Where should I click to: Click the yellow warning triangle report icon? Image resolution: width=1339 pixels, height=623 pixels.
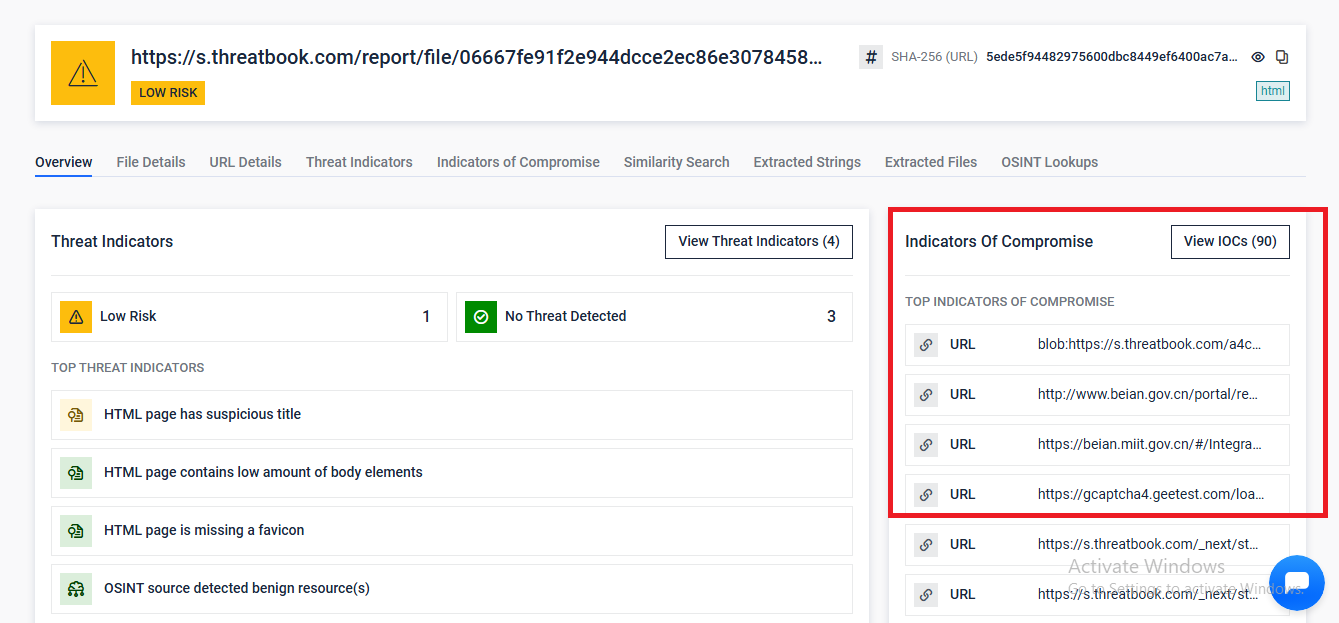83,73
